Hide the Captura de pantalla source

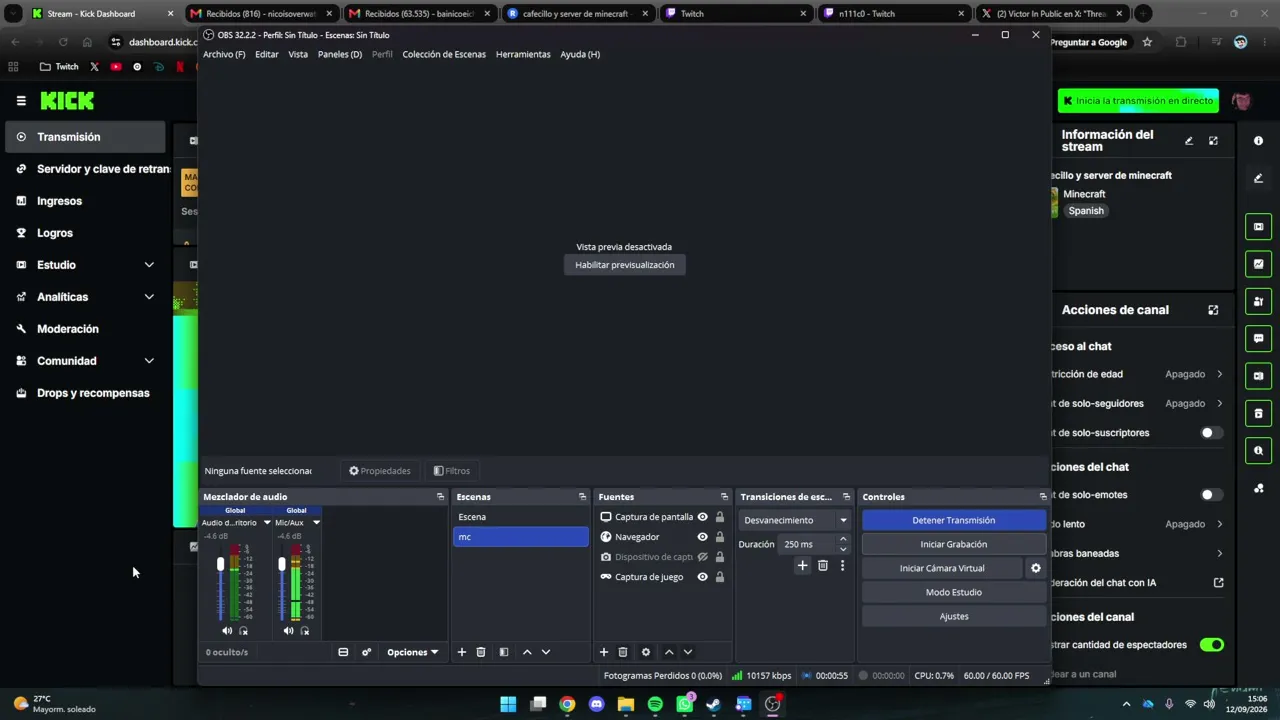[702, 517]
